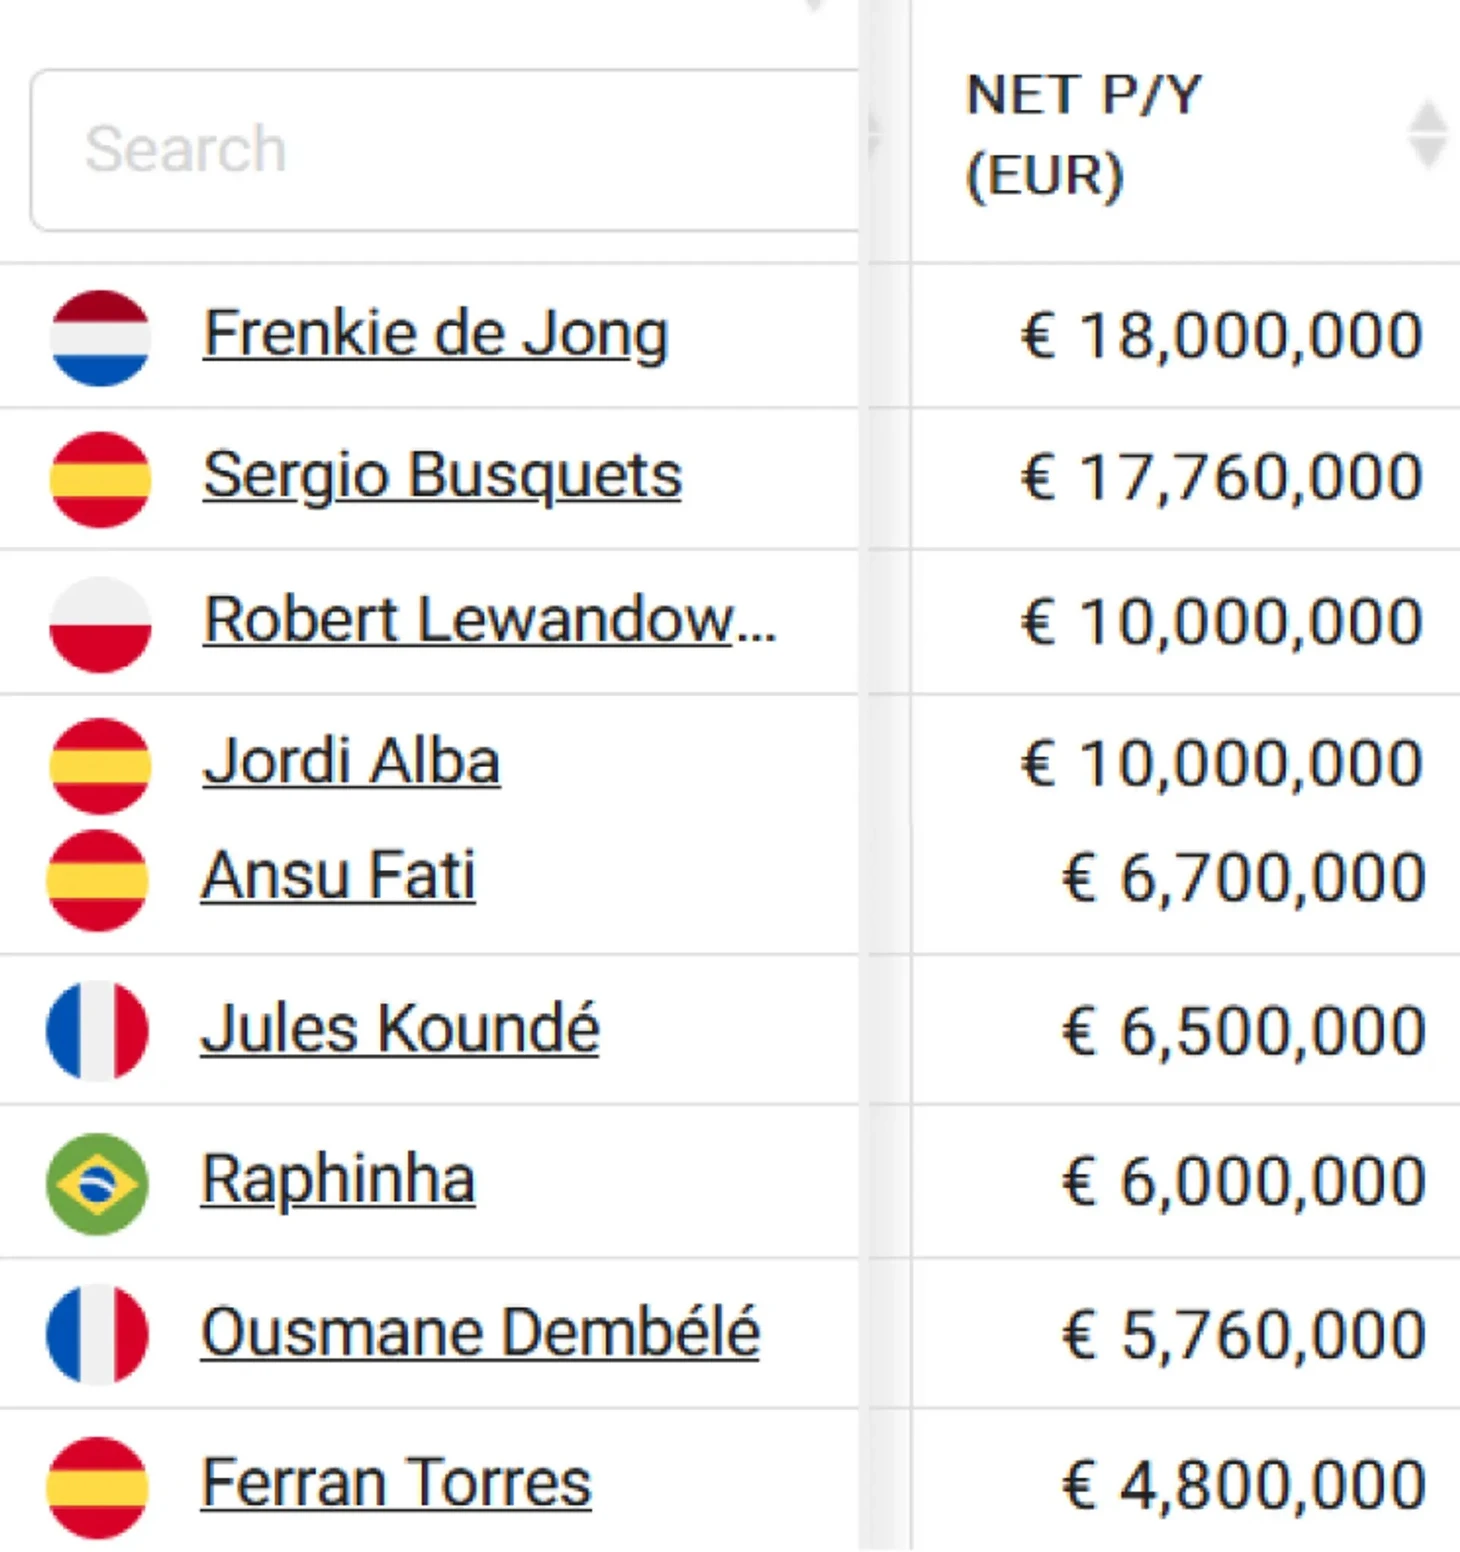Open Sergio Busquets player link

point(442,476)
